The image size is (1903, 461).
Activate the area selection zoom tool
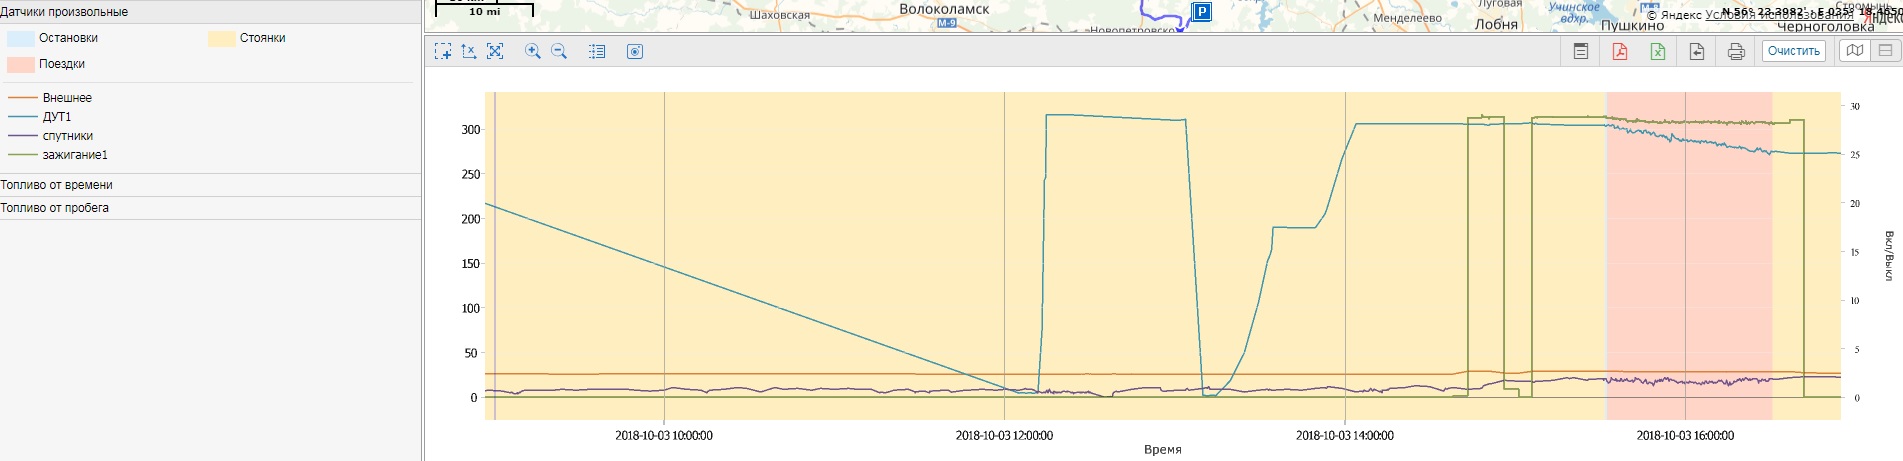[x=443, y=51]
